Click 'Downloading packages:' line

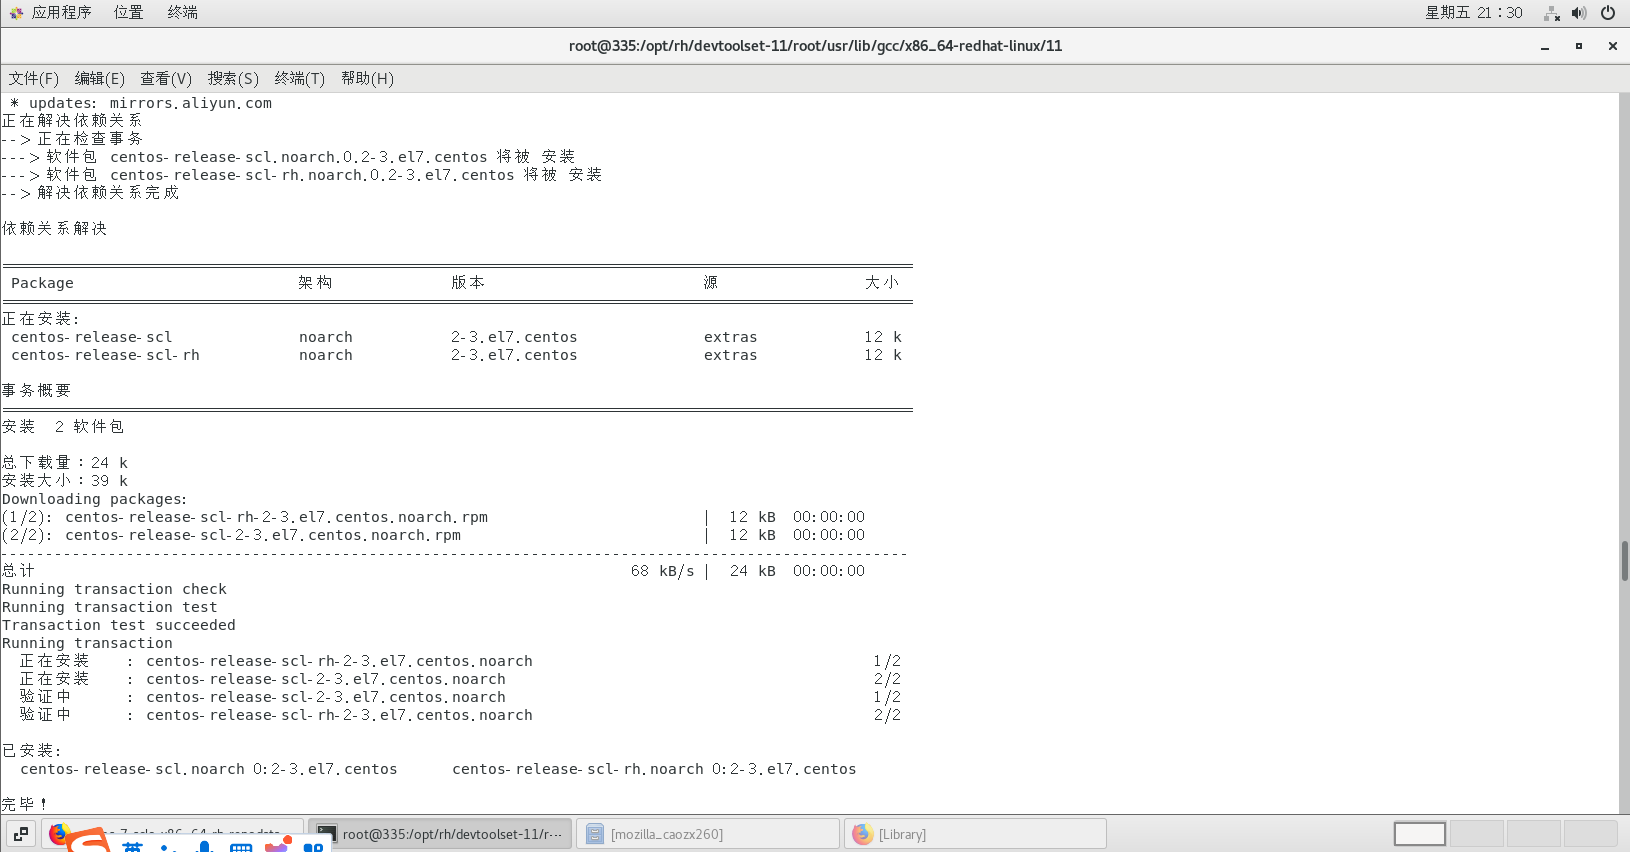[94, 499]
